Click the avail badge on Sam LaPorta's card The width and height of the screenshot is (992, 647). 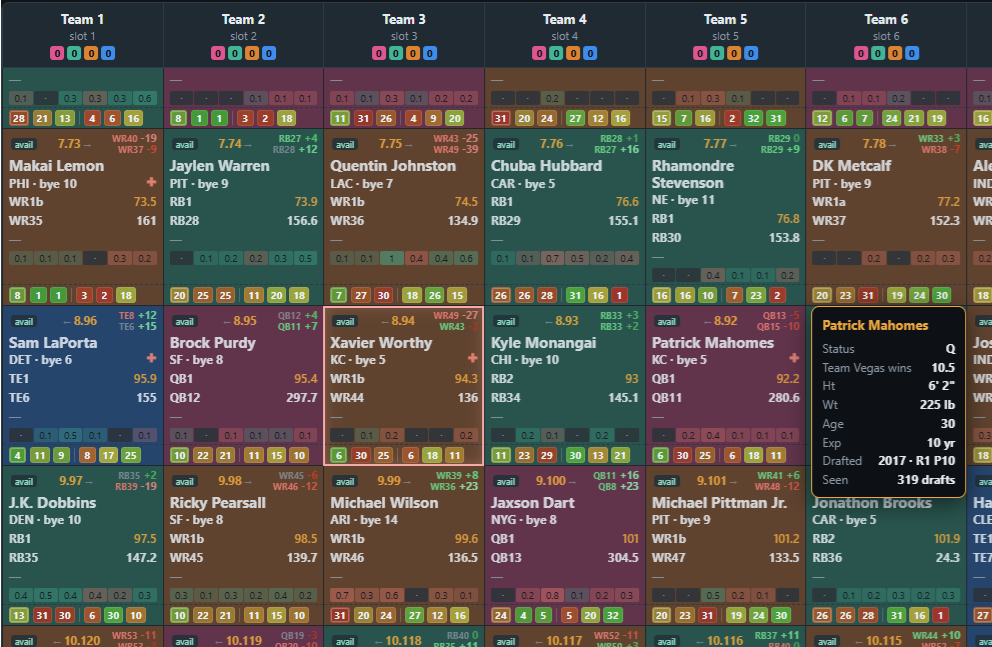[x=24, y=322]
